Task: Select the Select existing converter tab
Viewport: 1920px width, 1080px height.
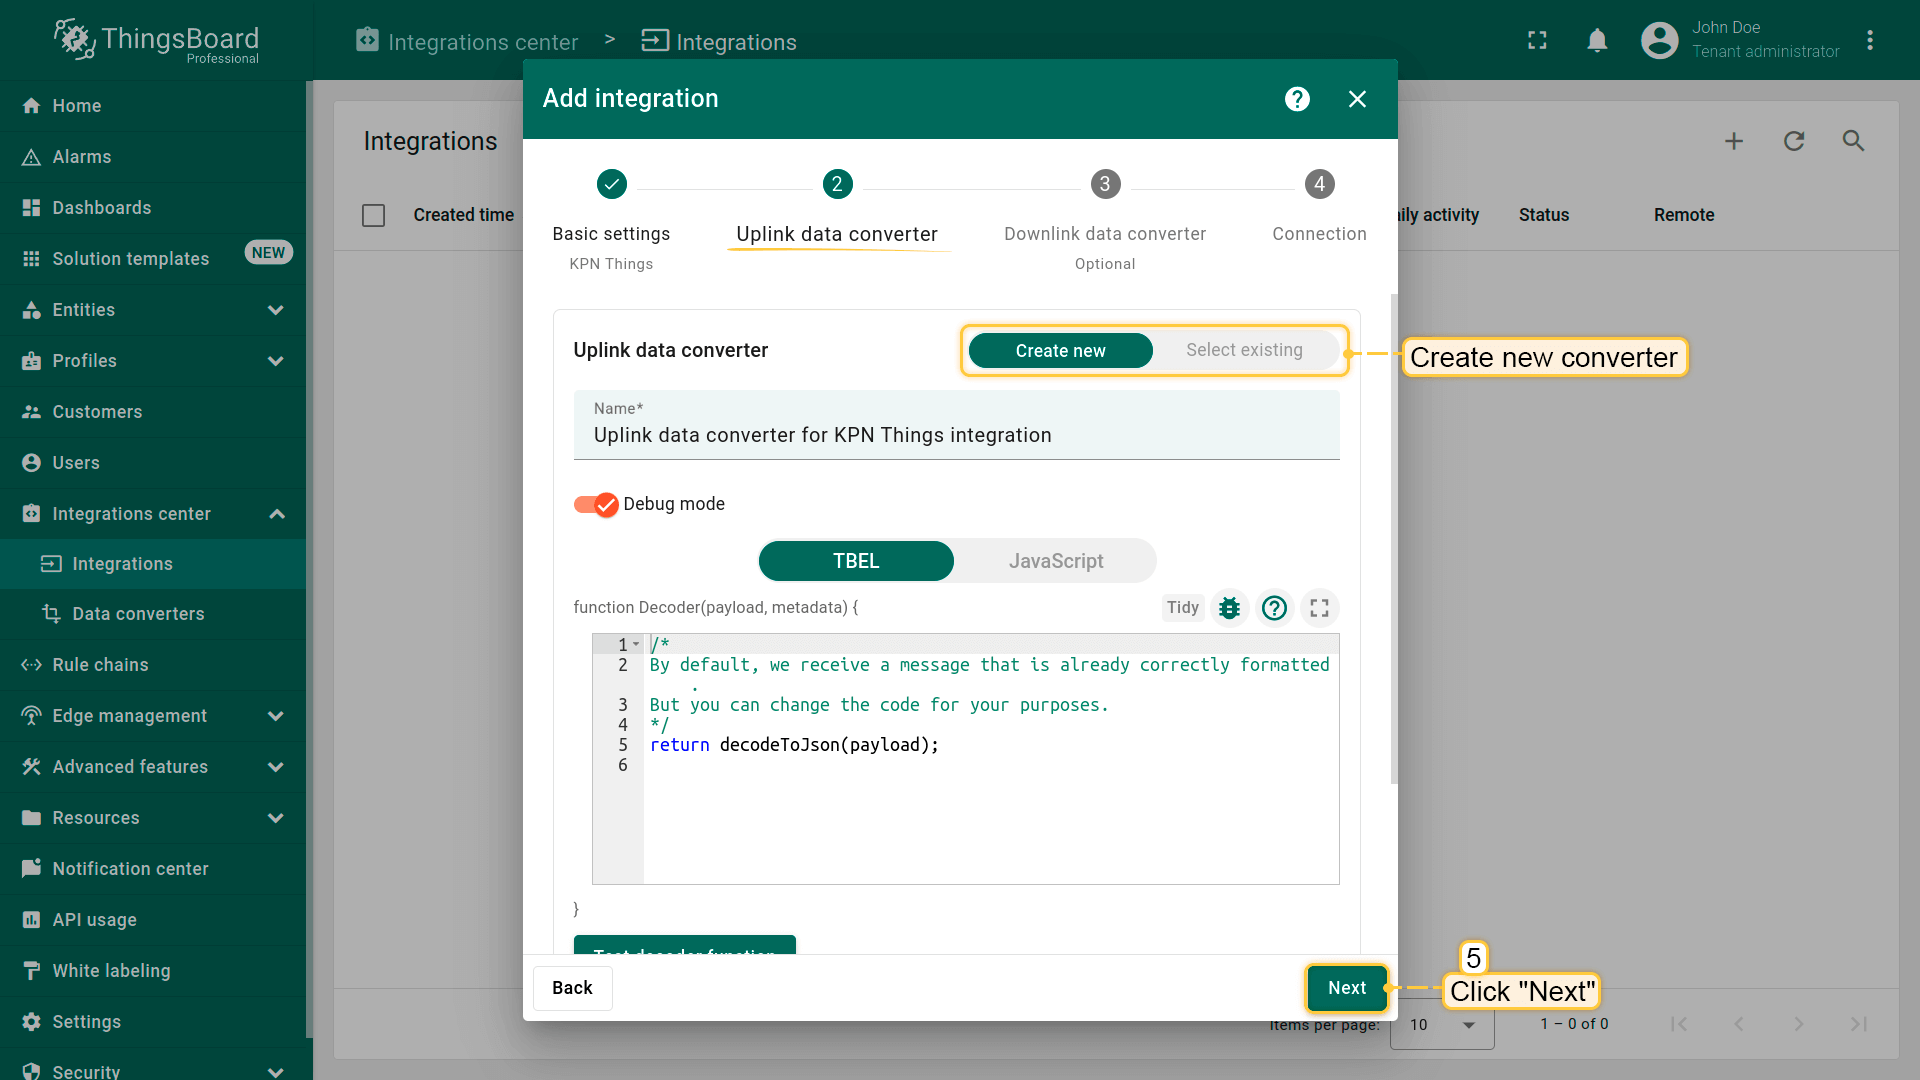Action: (1243, 350)
